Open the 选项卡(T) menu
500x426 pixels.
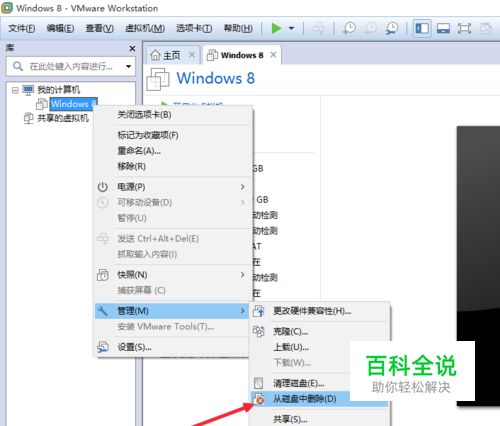click(x=194, y=28)
